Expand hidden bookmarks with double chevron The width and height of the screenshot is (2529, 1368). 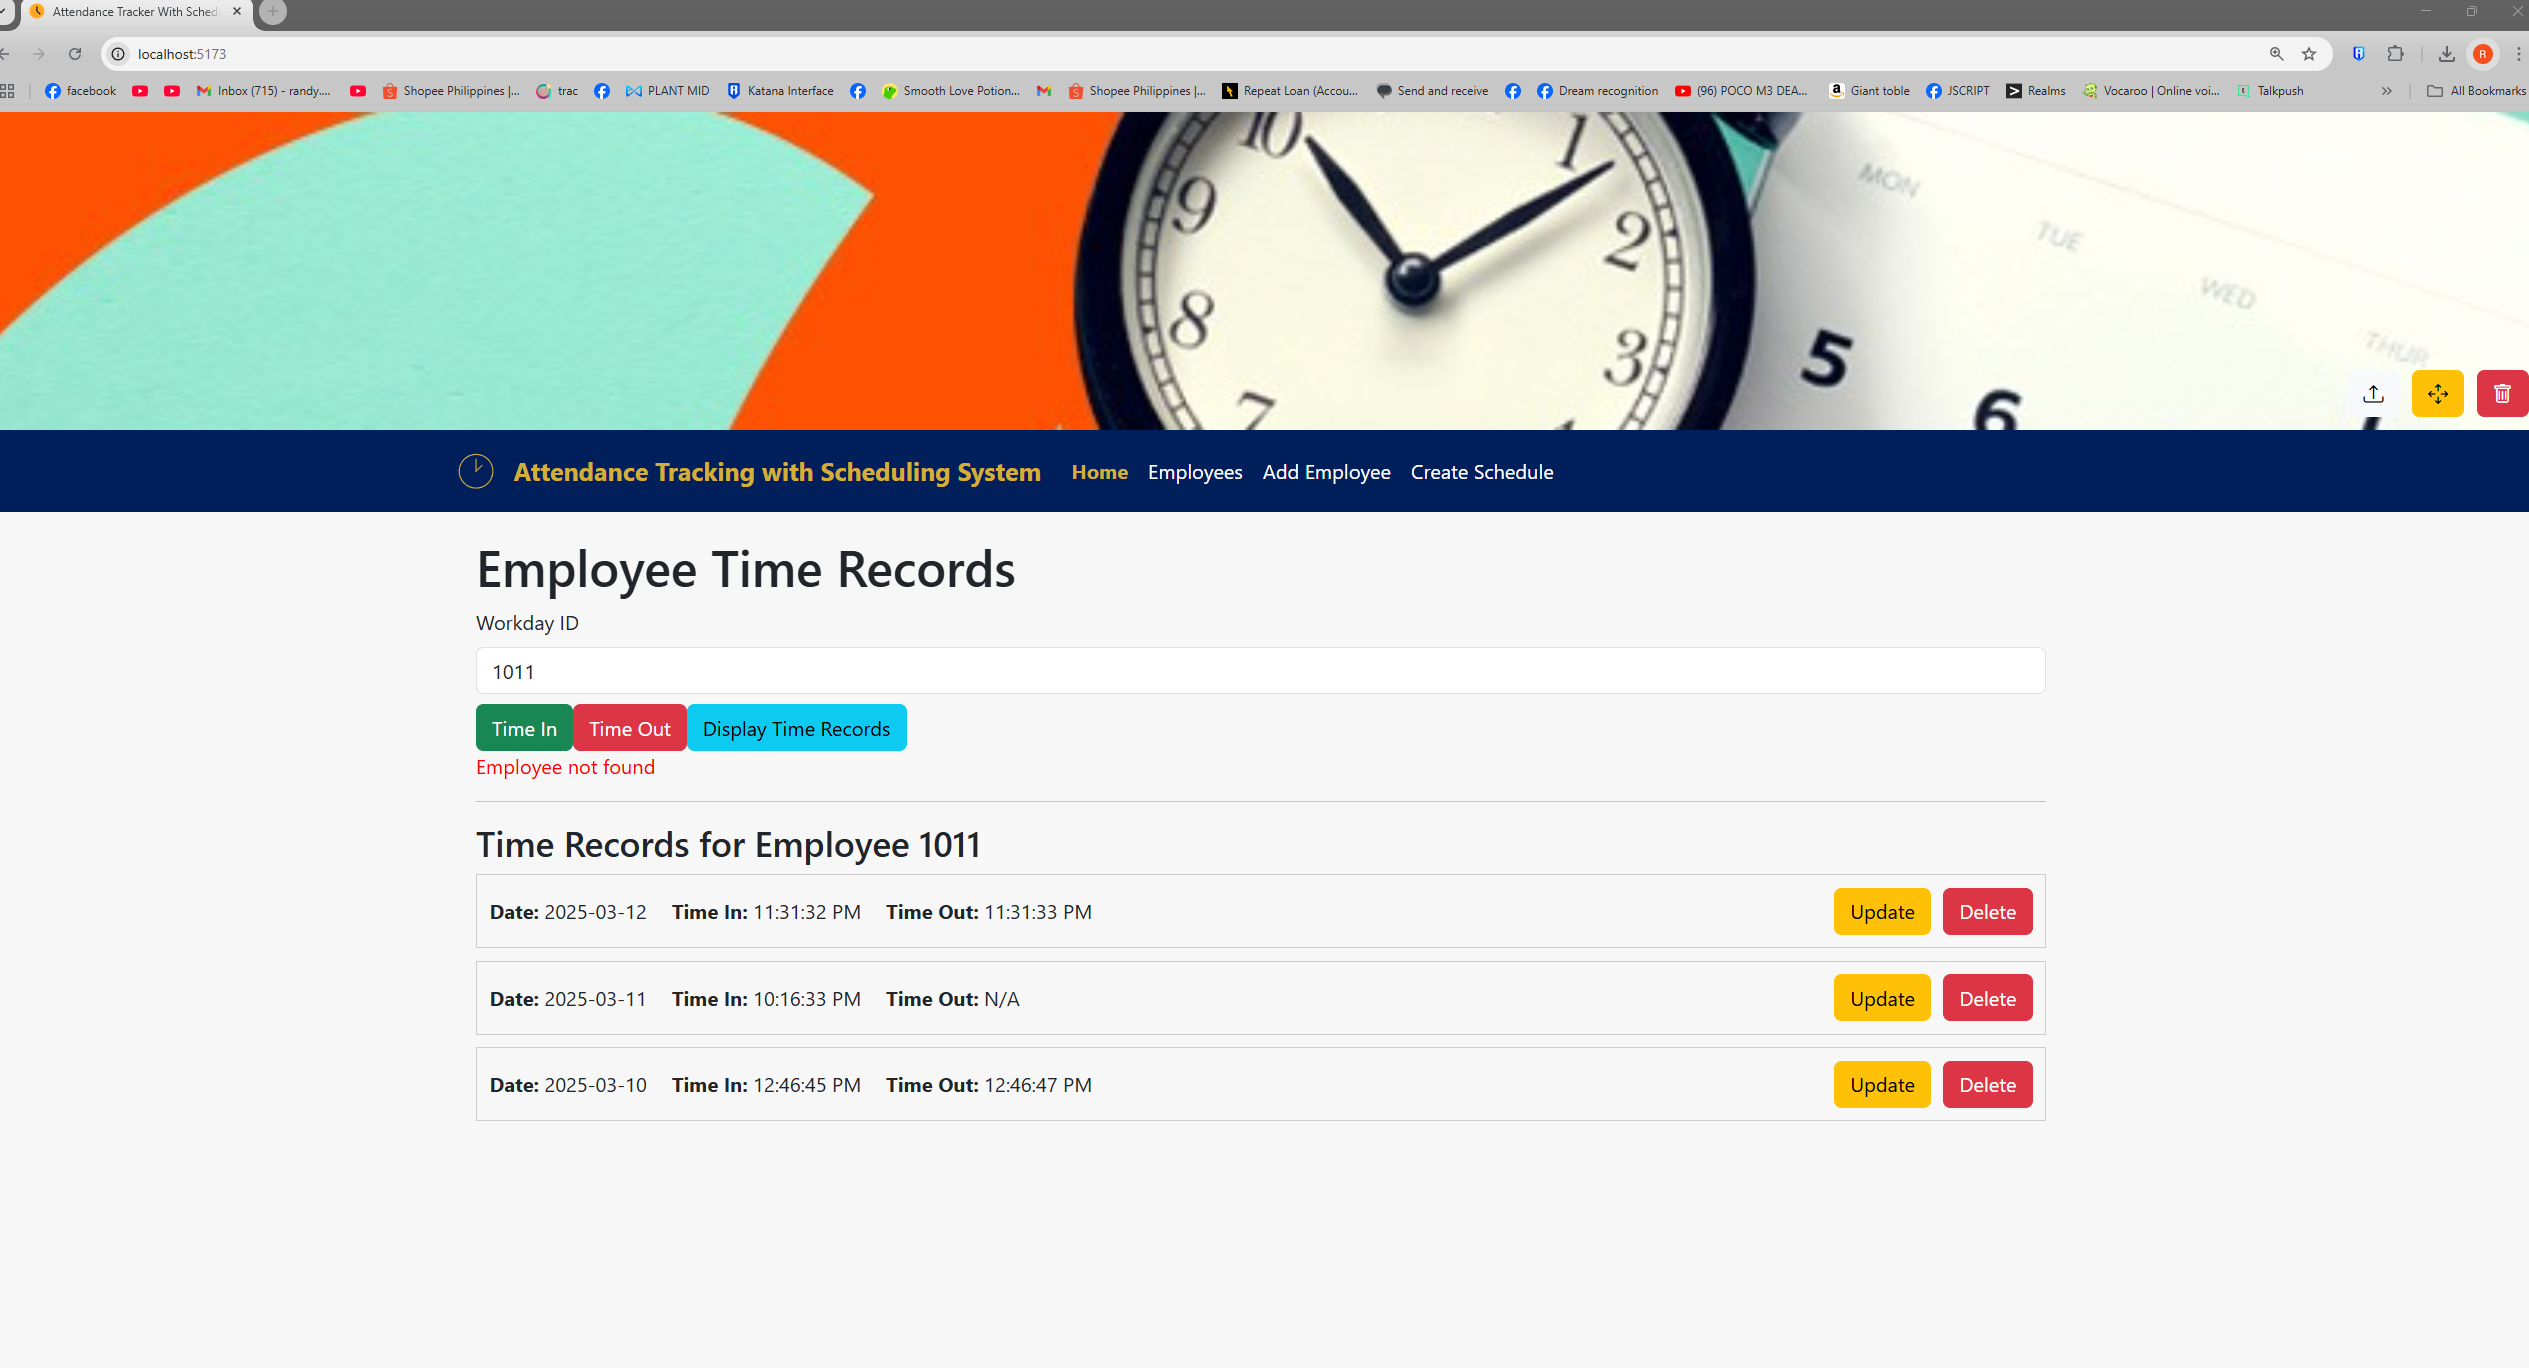pyautogui.click(x=2387, y=91)
